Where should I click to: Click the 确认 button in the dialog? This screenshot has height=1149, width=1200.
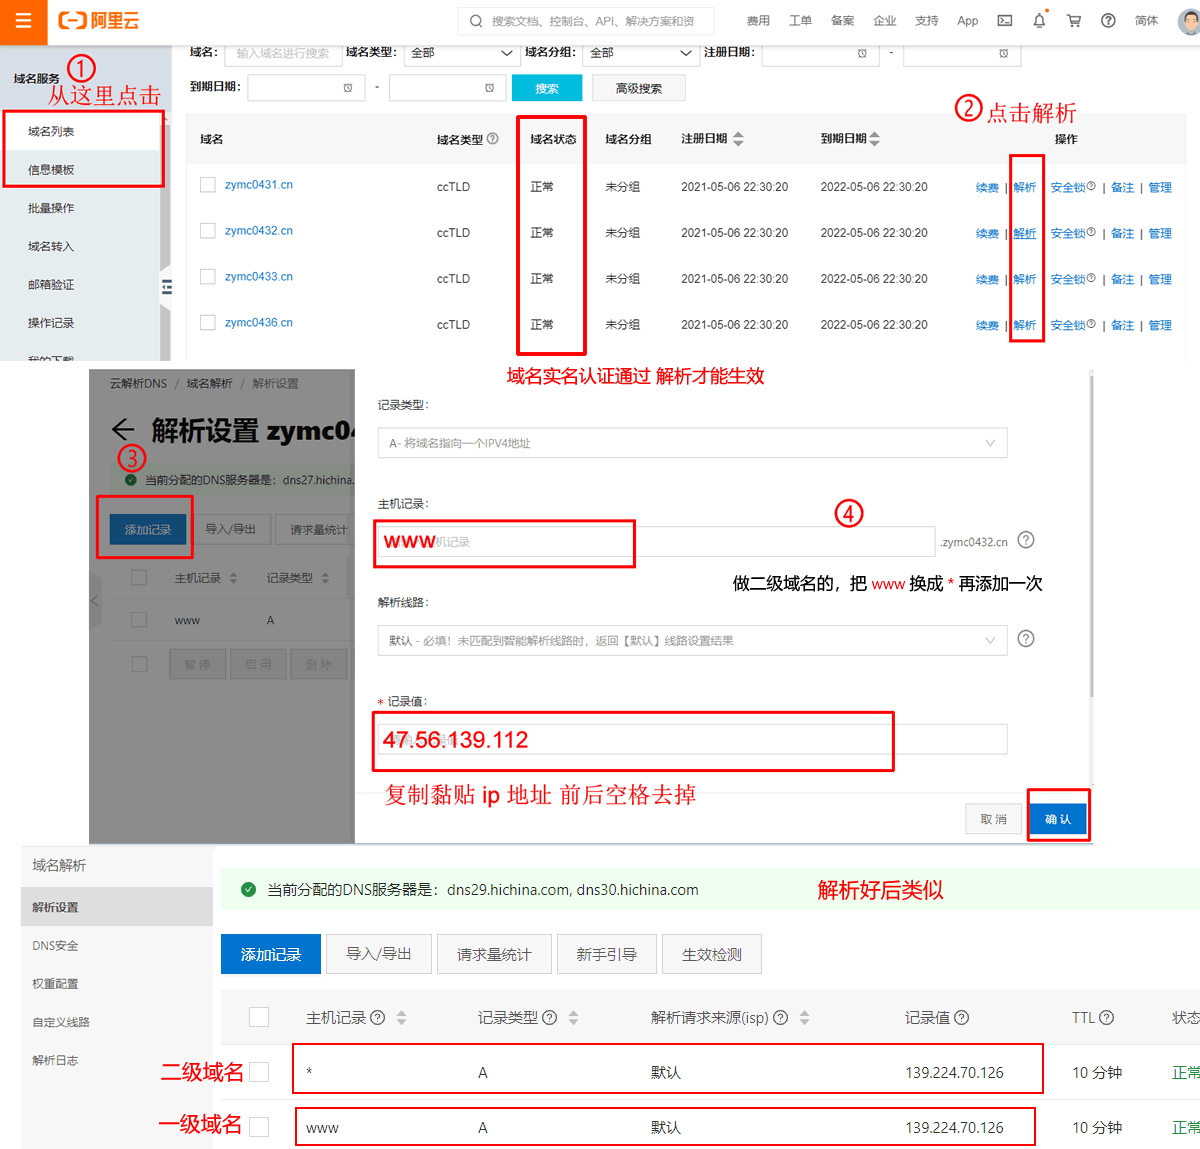1057,819
